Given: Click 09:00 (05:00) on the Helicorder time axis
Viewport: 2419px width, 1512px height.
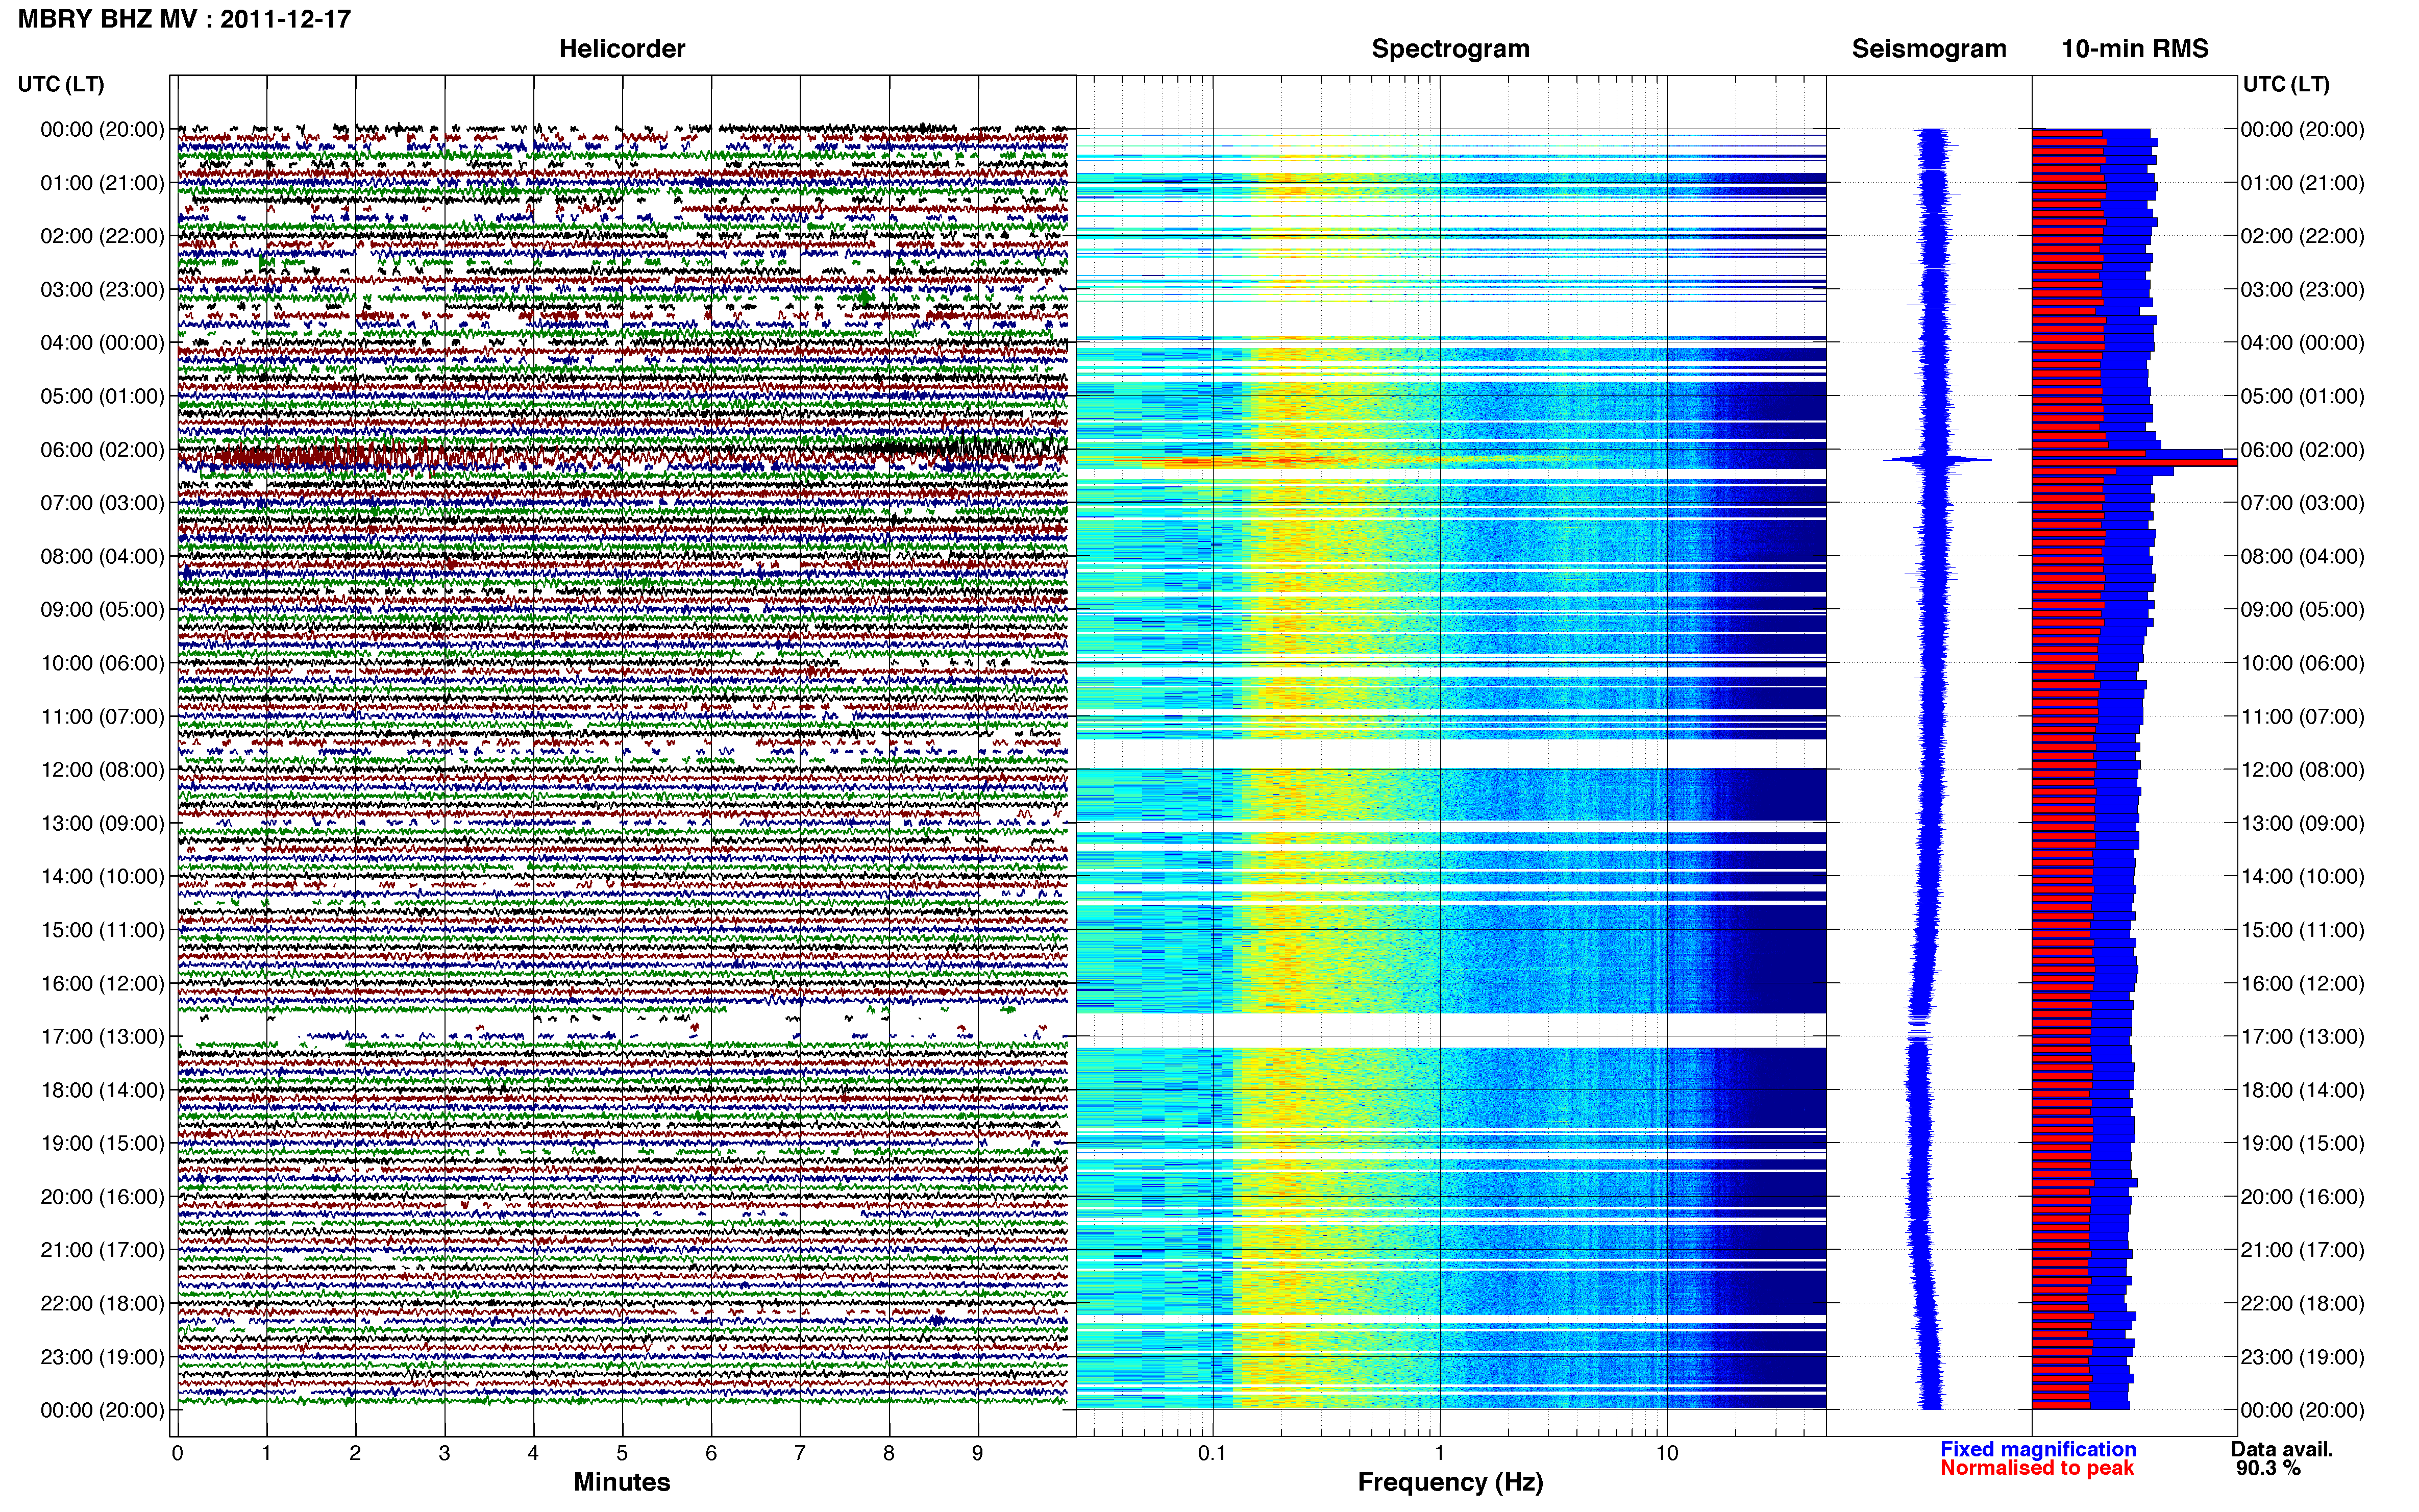Looking at the screenshot, I should (102, 610).
